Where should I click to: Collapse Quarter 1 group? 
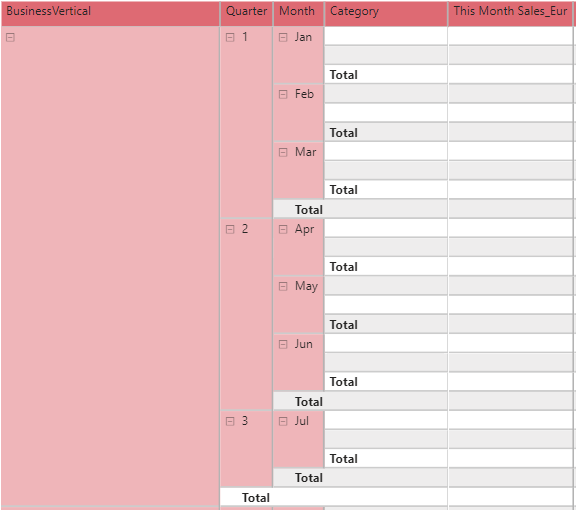click(x=230, y=37)
